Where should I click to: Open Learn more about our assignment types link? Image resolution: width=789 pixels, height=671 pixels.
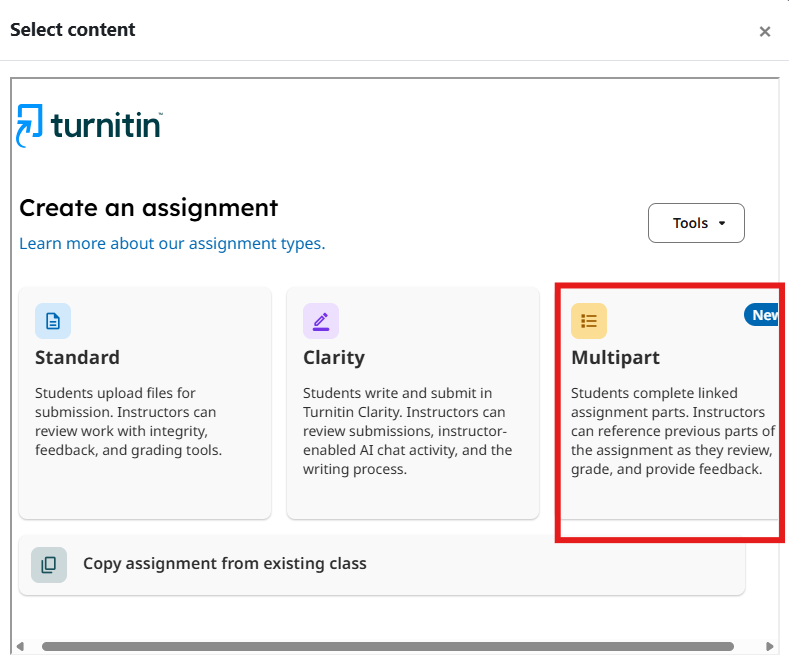[x=172, y=244]
